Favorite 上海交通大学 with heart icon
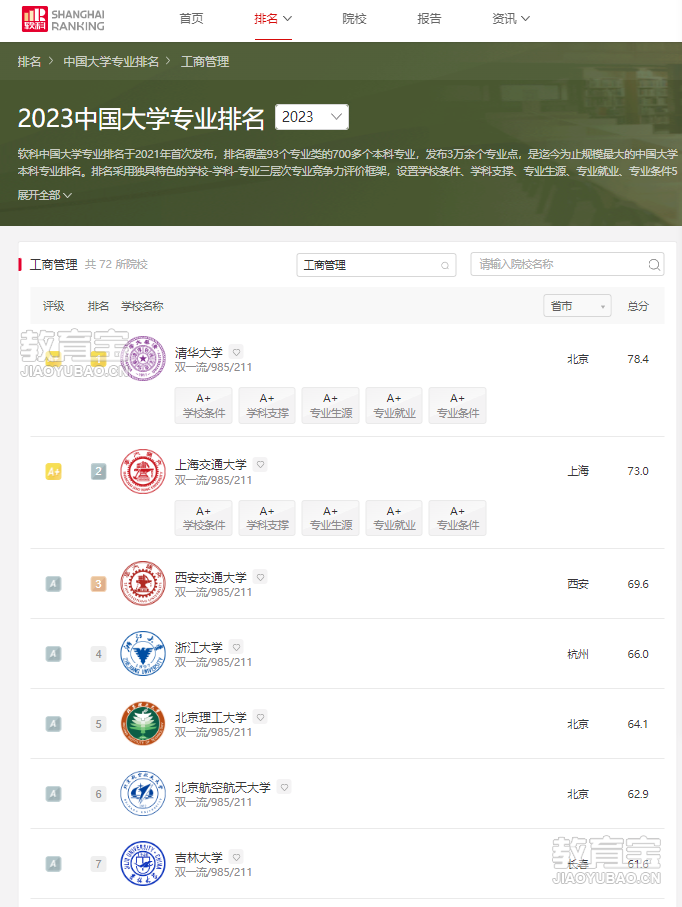The image size is (682, 907). point(260,464)
